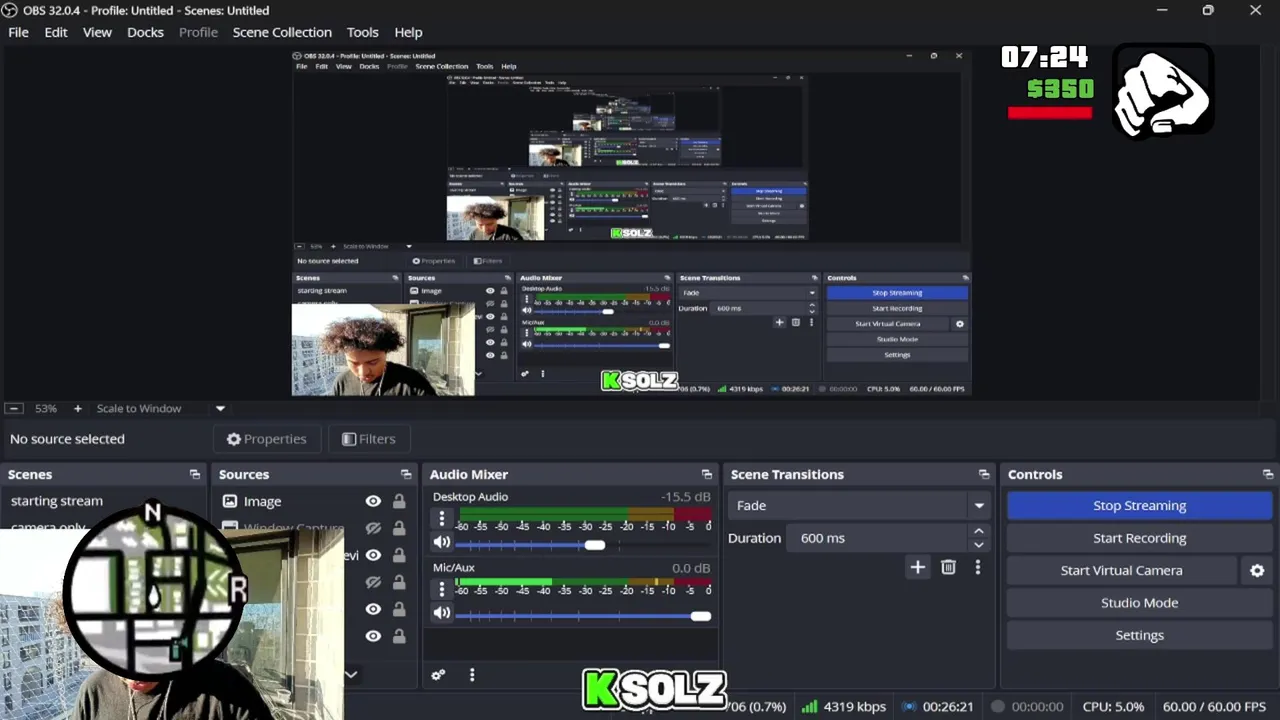The image size is (1280, 720).
Task: Open the Docks menu
Action: pyautogui.click(x=145, y=32)
